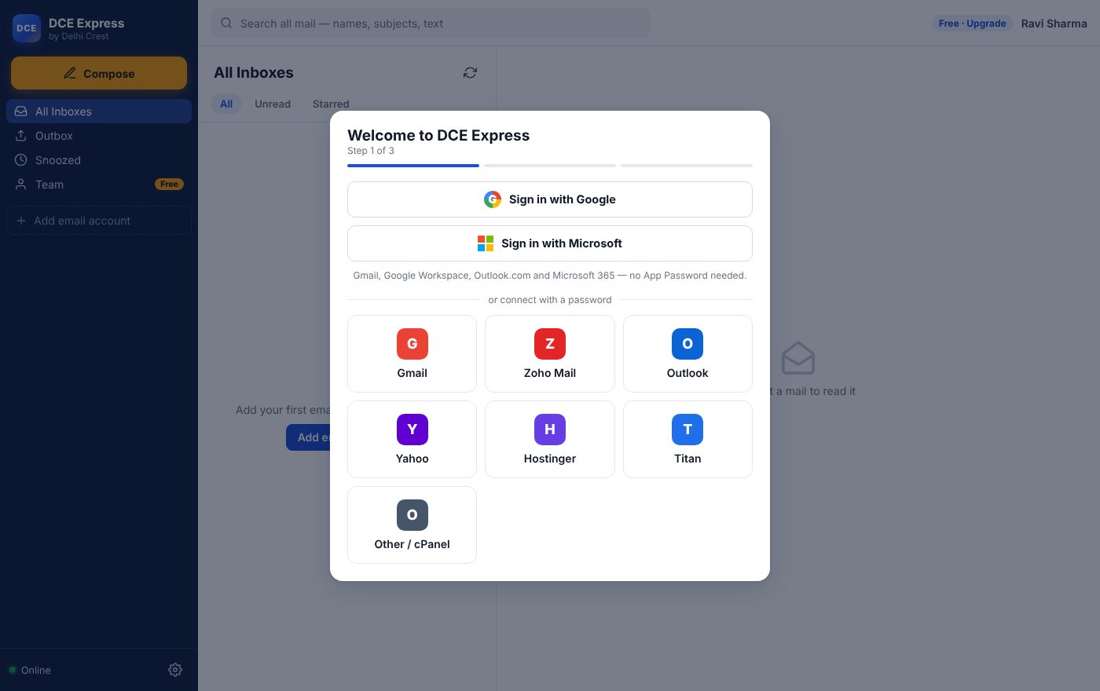Viewport: 1100px width, 691px height.
Task: Click the first step progress bar segment
Action: pos(412,166)
